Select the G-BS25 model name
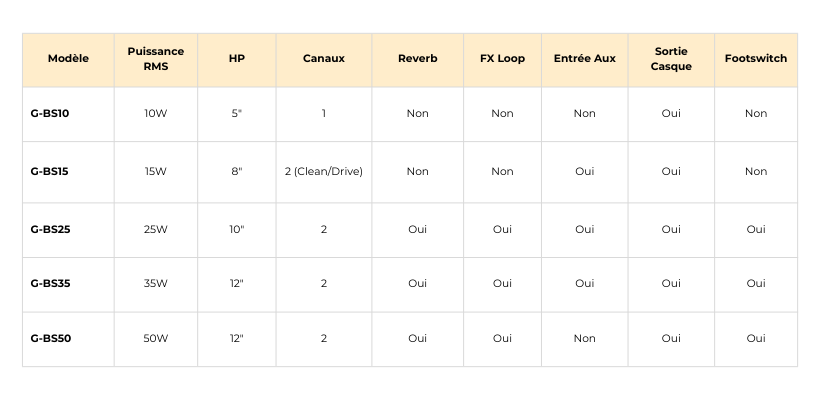 click(x=50, y=229)
